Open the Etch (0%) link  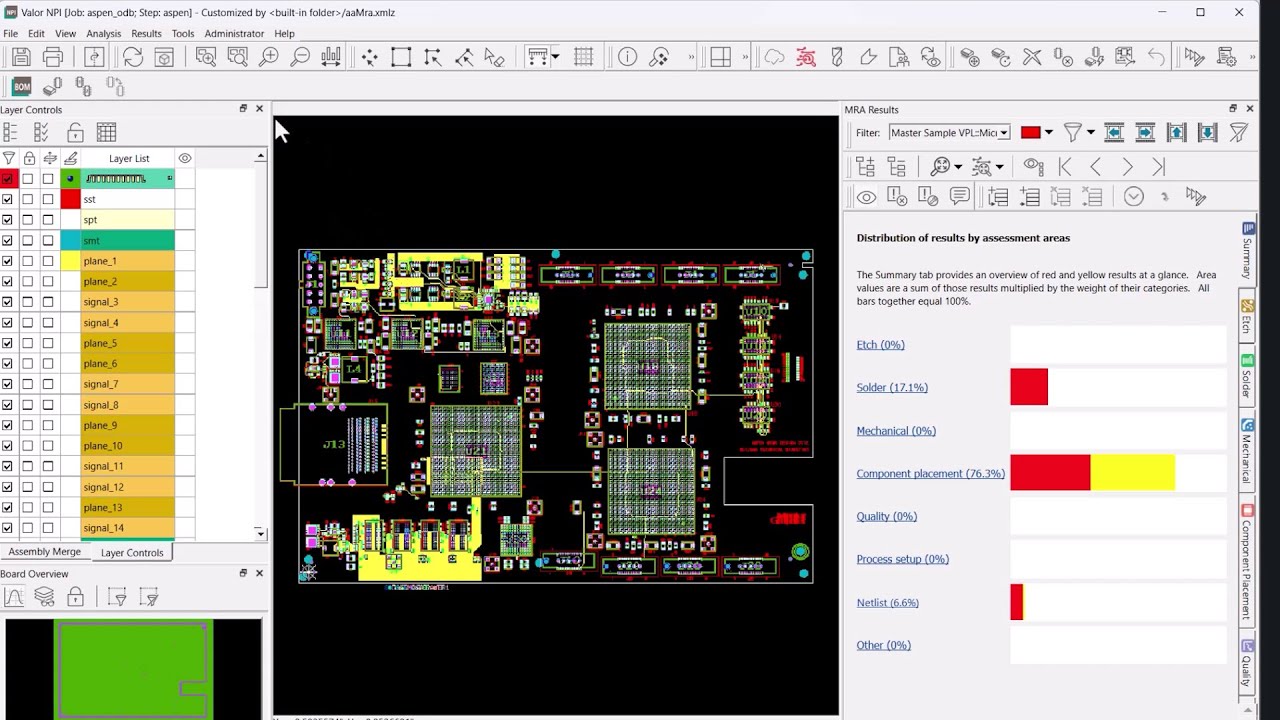[880, 344]
